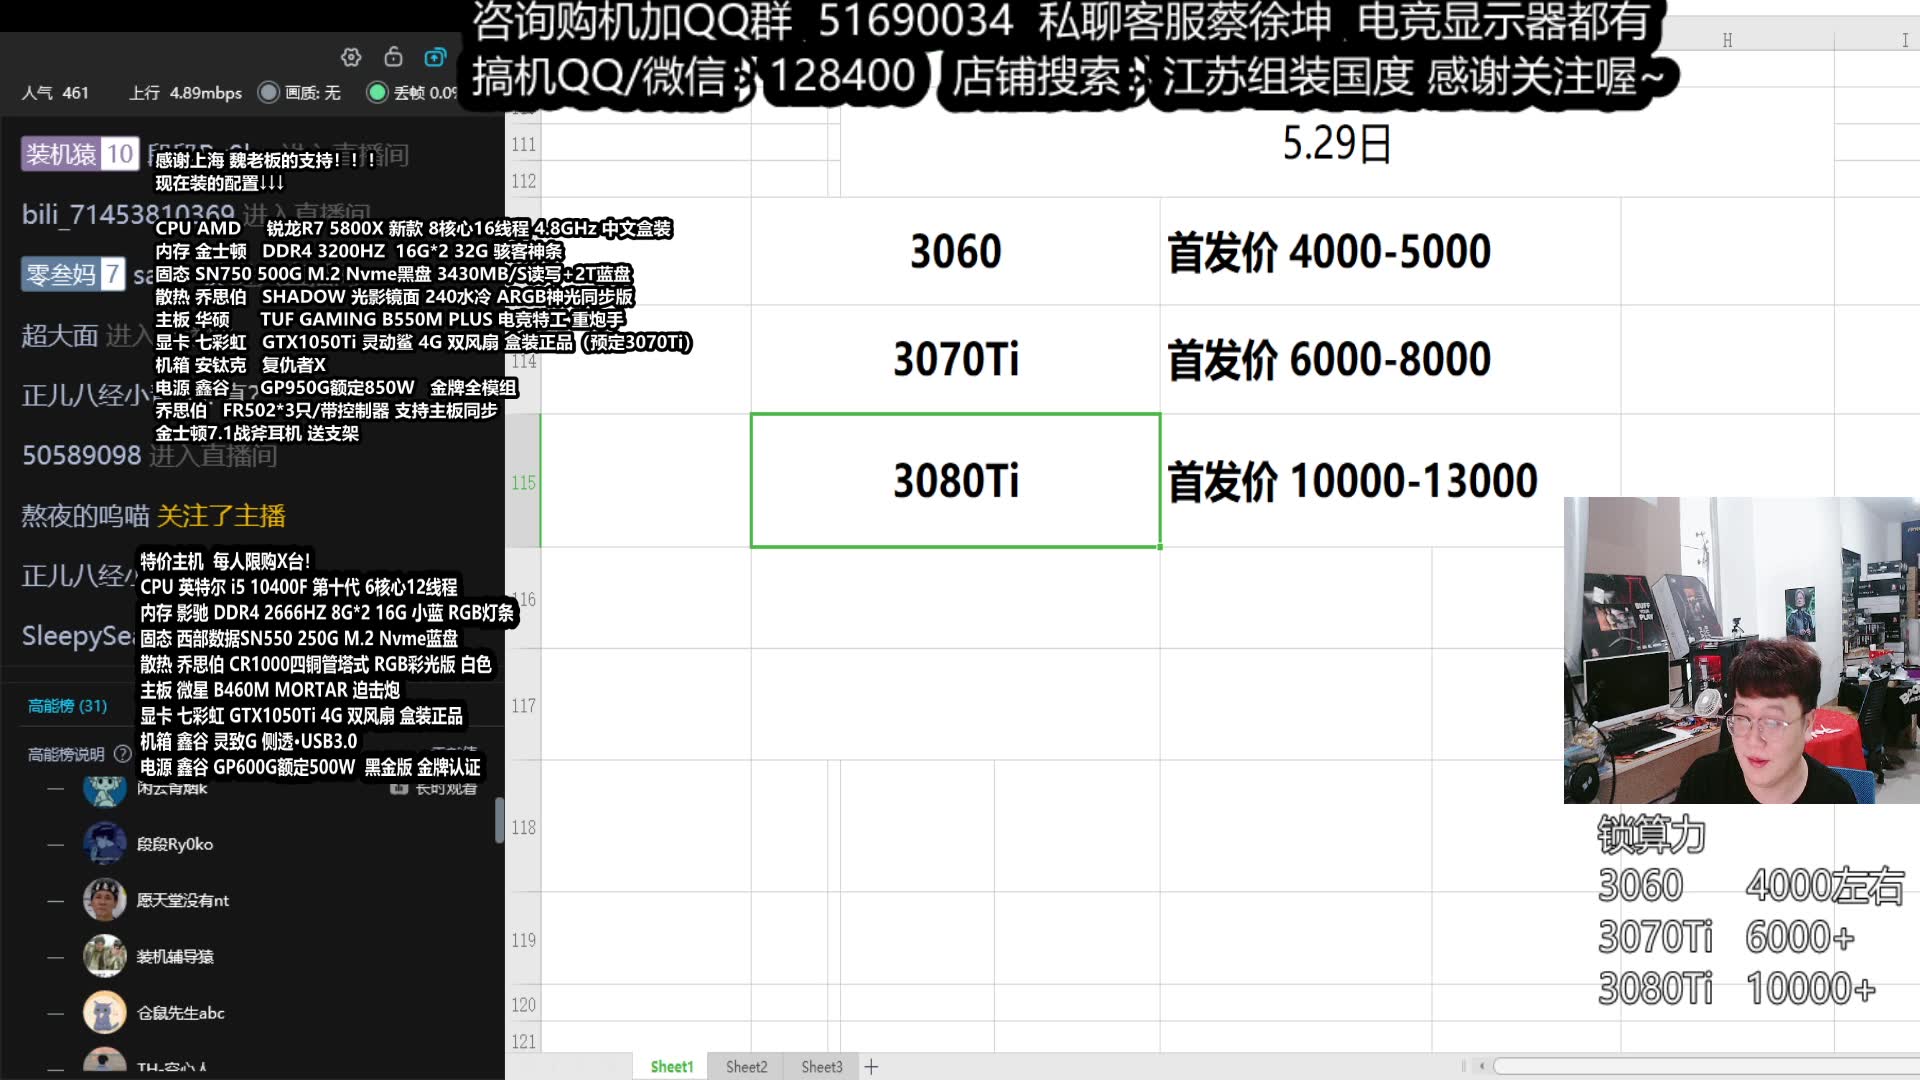The width and height of the screenshot is (1920, 1080).
Task: Click row header 115 in the spreadsheet
Action: [524, 481]
